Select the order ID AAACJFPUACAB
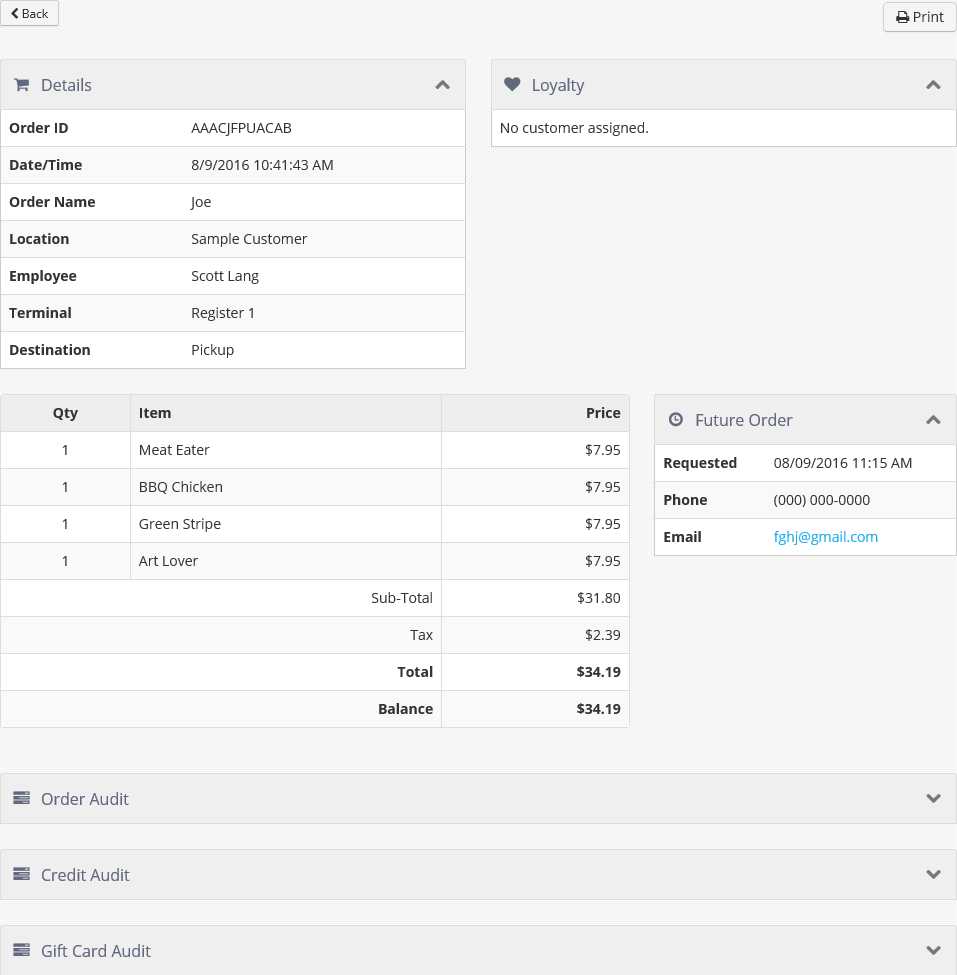This screenshot has height=975, width=957. click(x=241, y=128)
